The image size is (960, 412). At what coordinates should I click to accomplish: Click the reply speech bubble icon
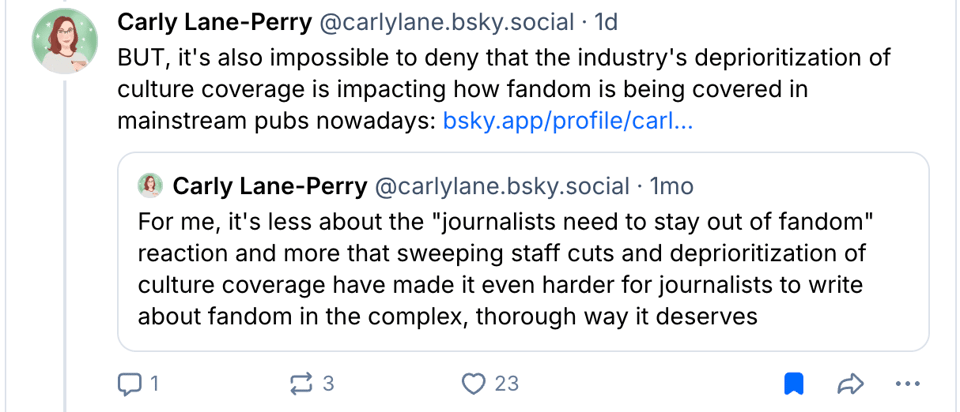pos(129,383)
